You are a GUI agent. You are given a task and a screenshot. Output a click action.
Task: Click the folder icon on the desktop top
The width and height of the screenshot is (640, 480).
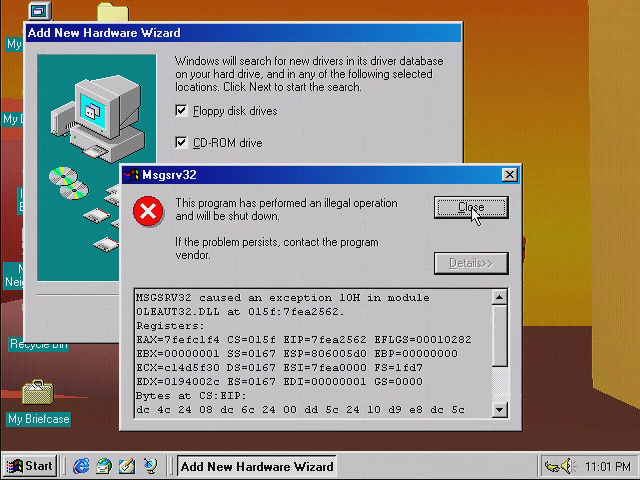tap(113, 12)
